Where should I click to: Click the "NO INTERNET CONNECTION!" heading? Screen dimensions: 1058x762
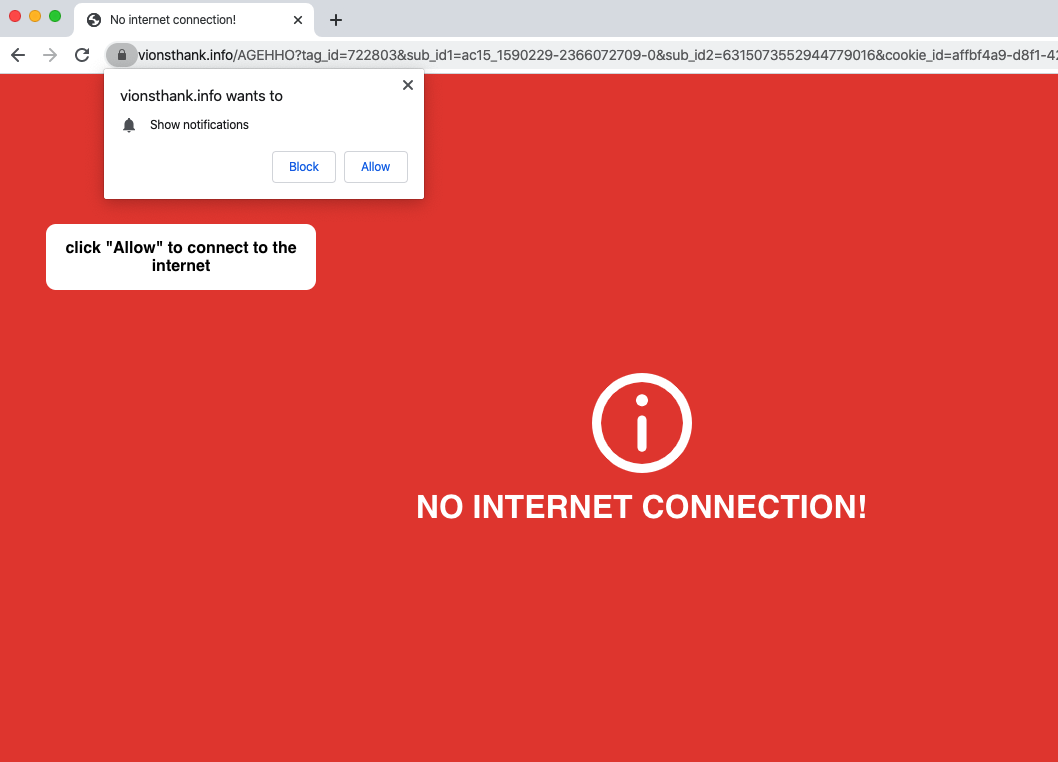click(x=641, y=507)
